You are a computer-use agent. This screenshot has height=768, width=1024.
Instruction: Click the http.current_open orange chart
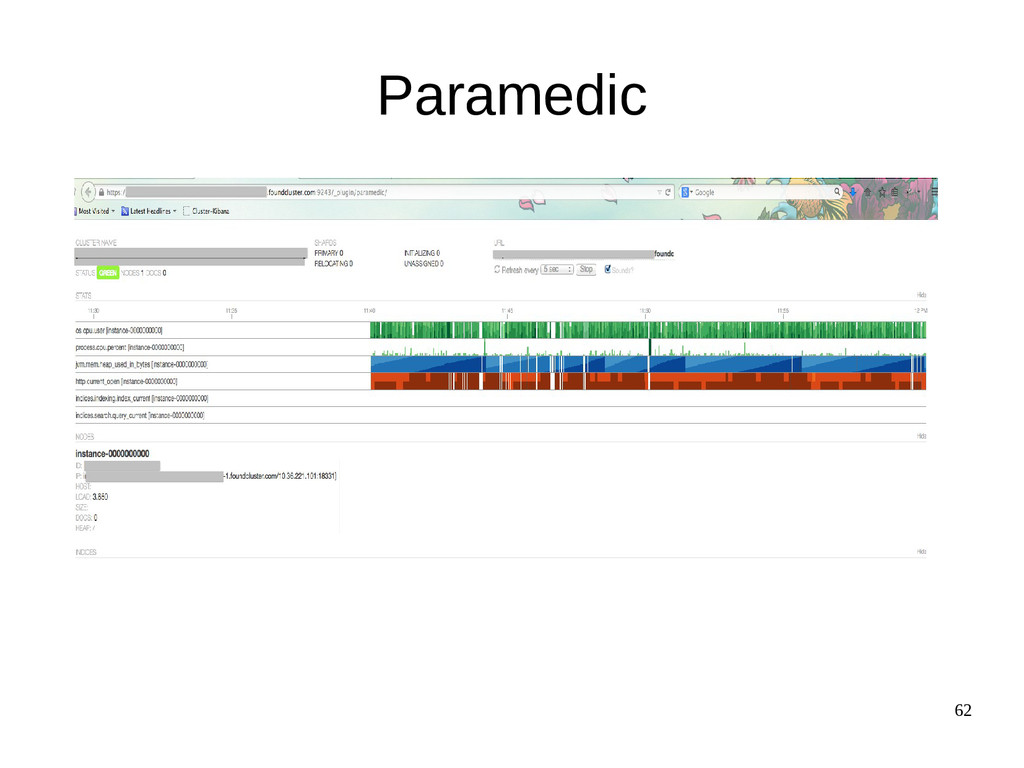coord(648,381)
